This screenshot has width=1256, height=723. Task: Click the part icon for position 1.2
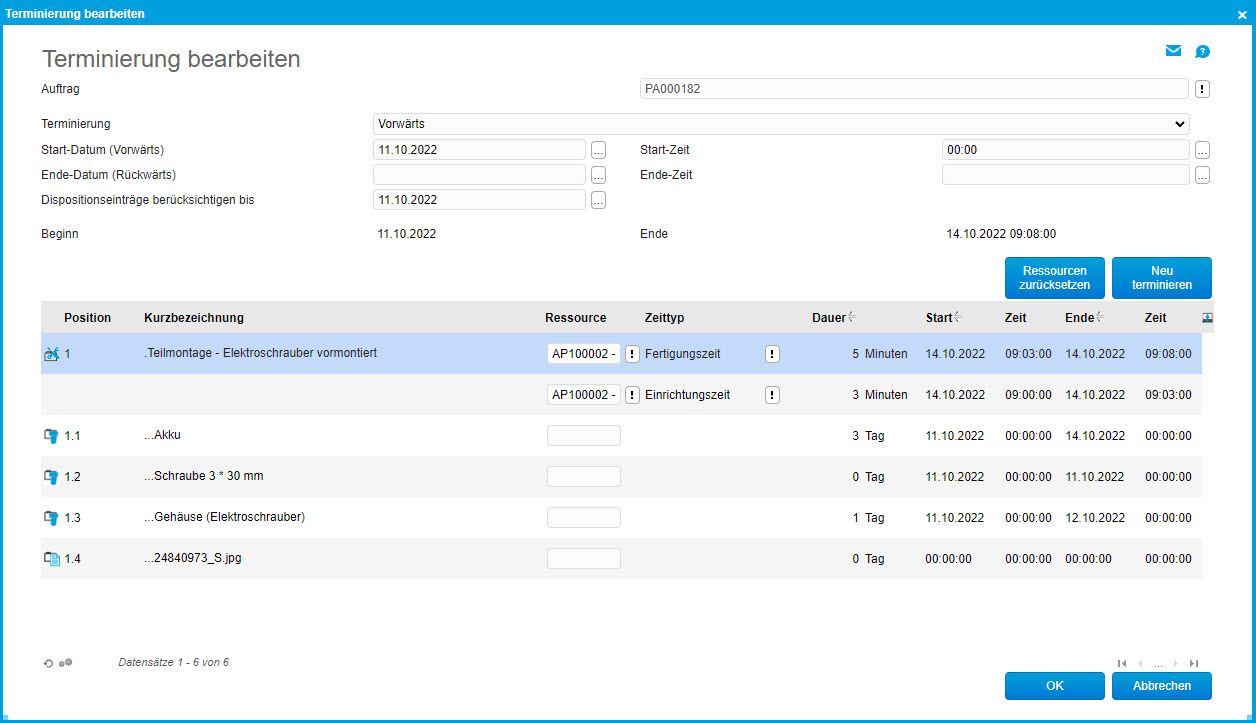52,477
